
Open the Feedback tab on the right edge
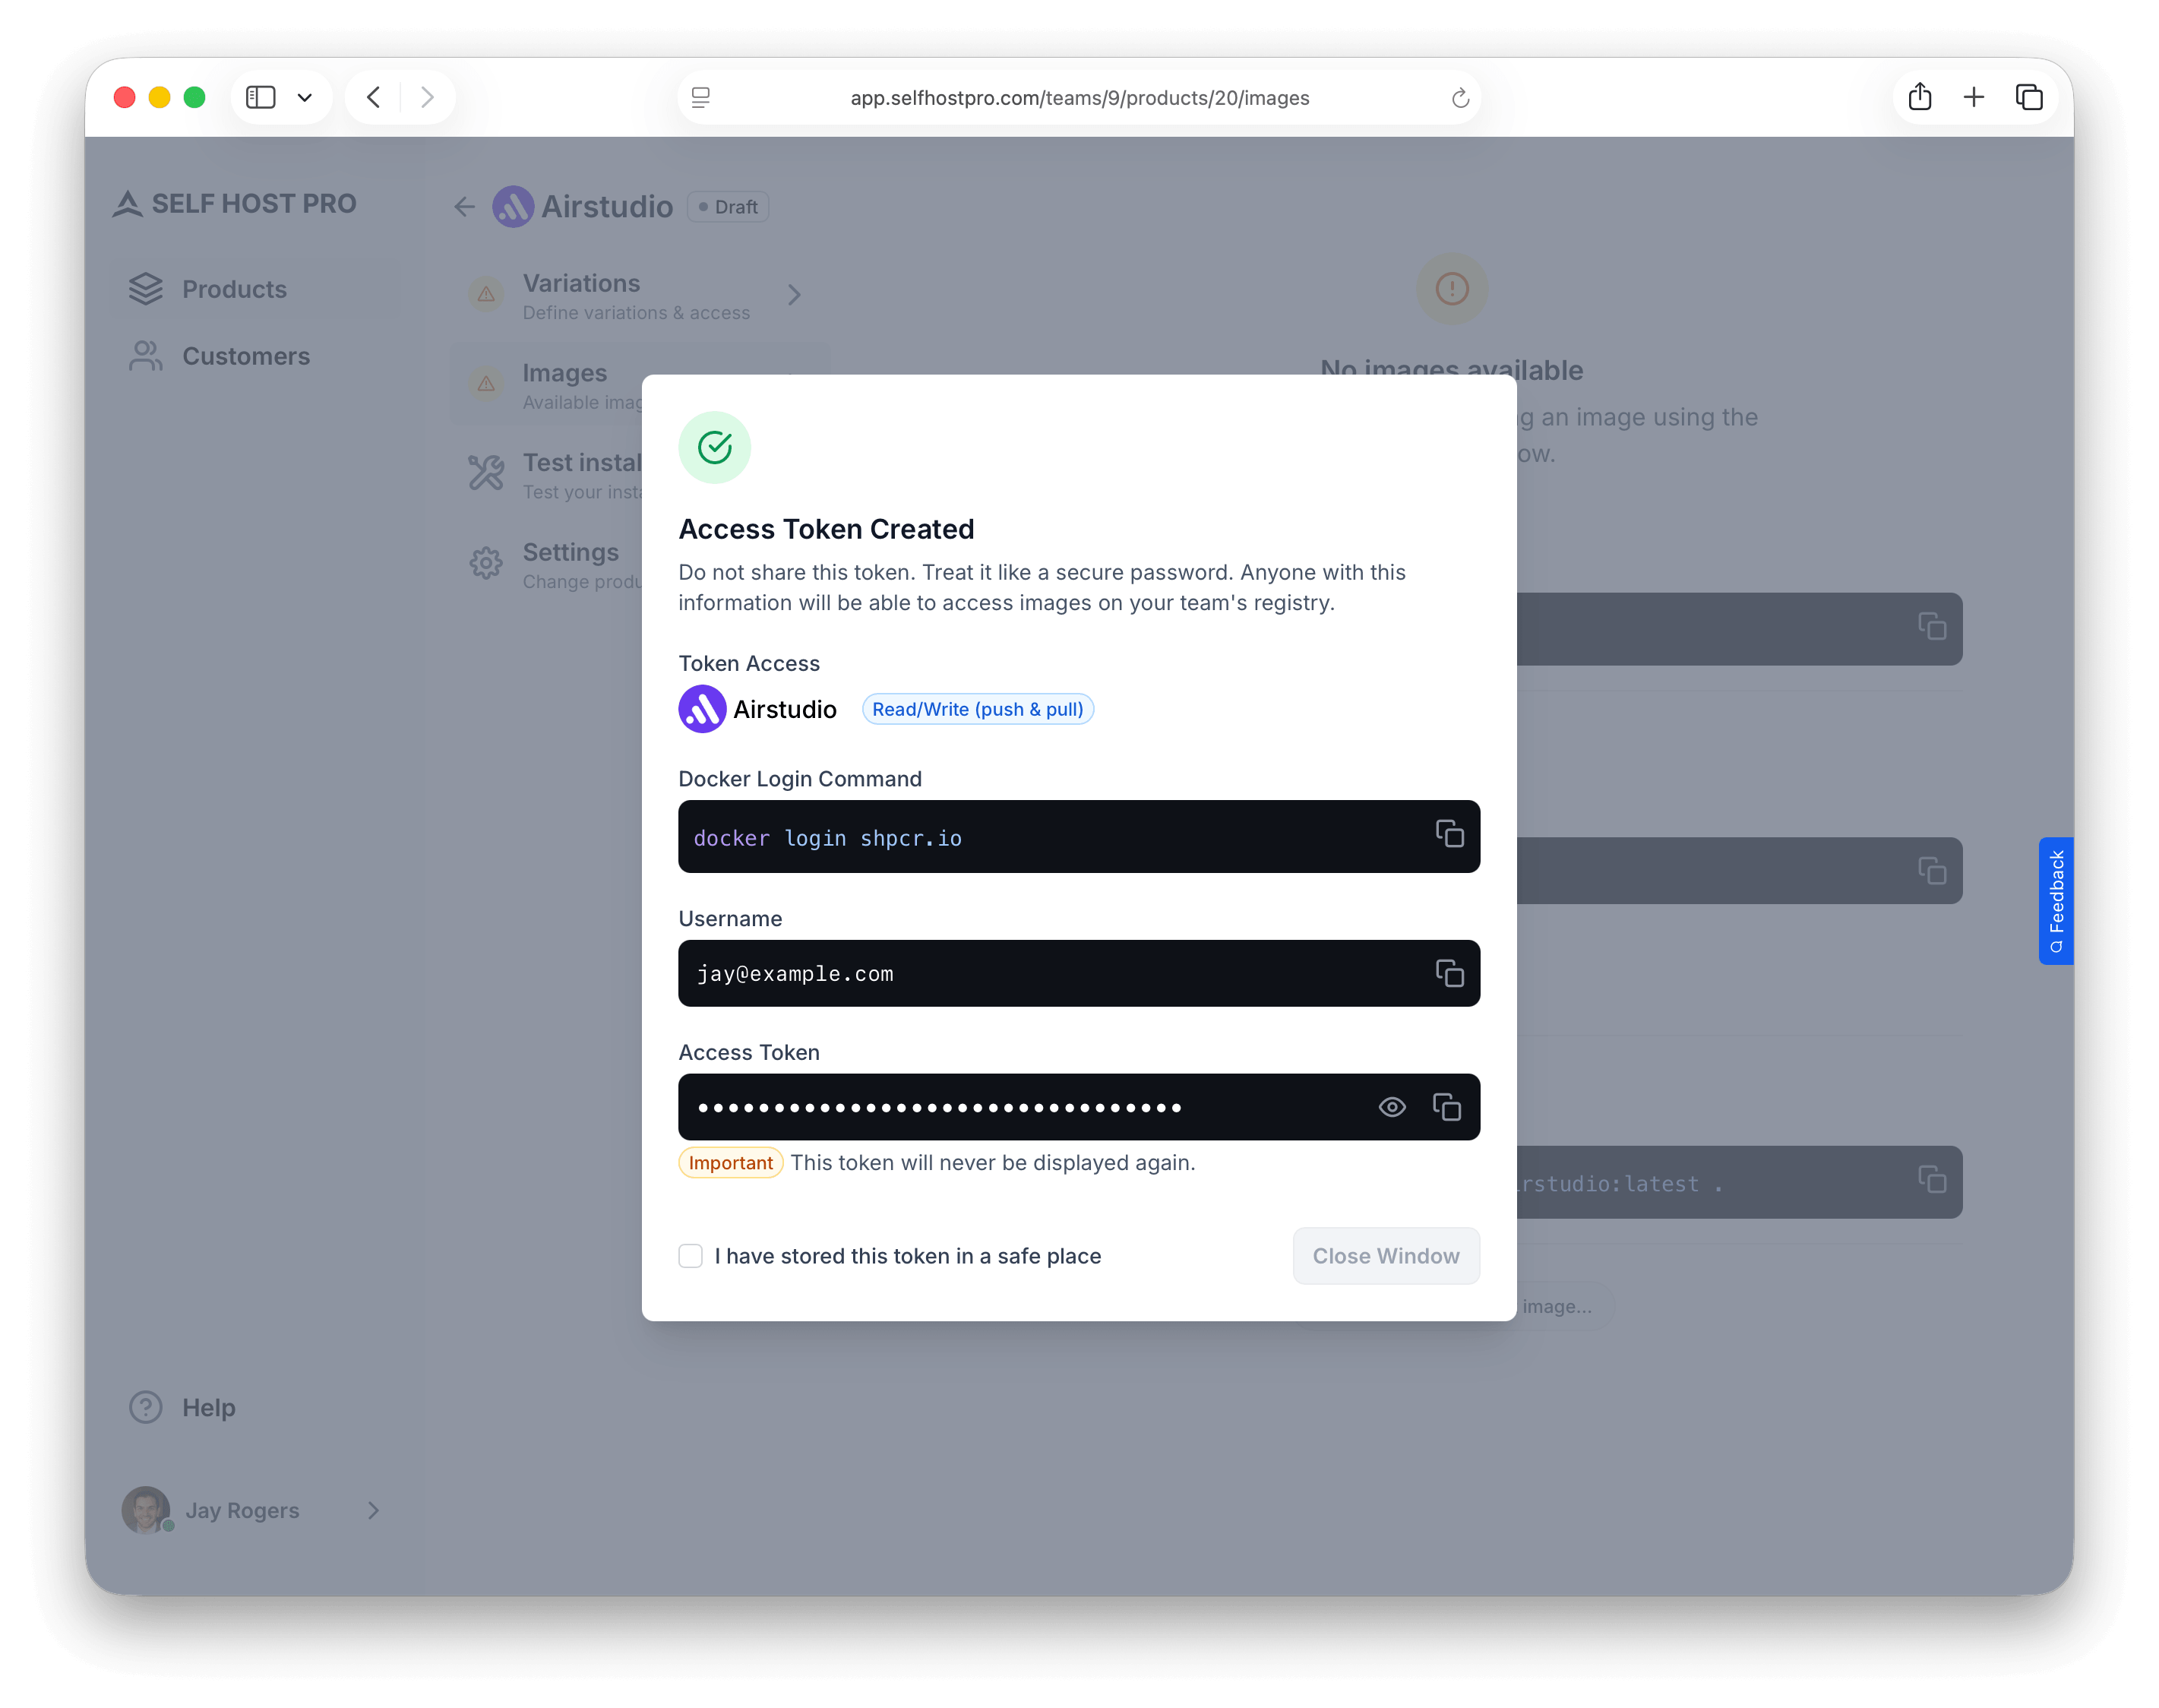click(x=2055, y=901)
